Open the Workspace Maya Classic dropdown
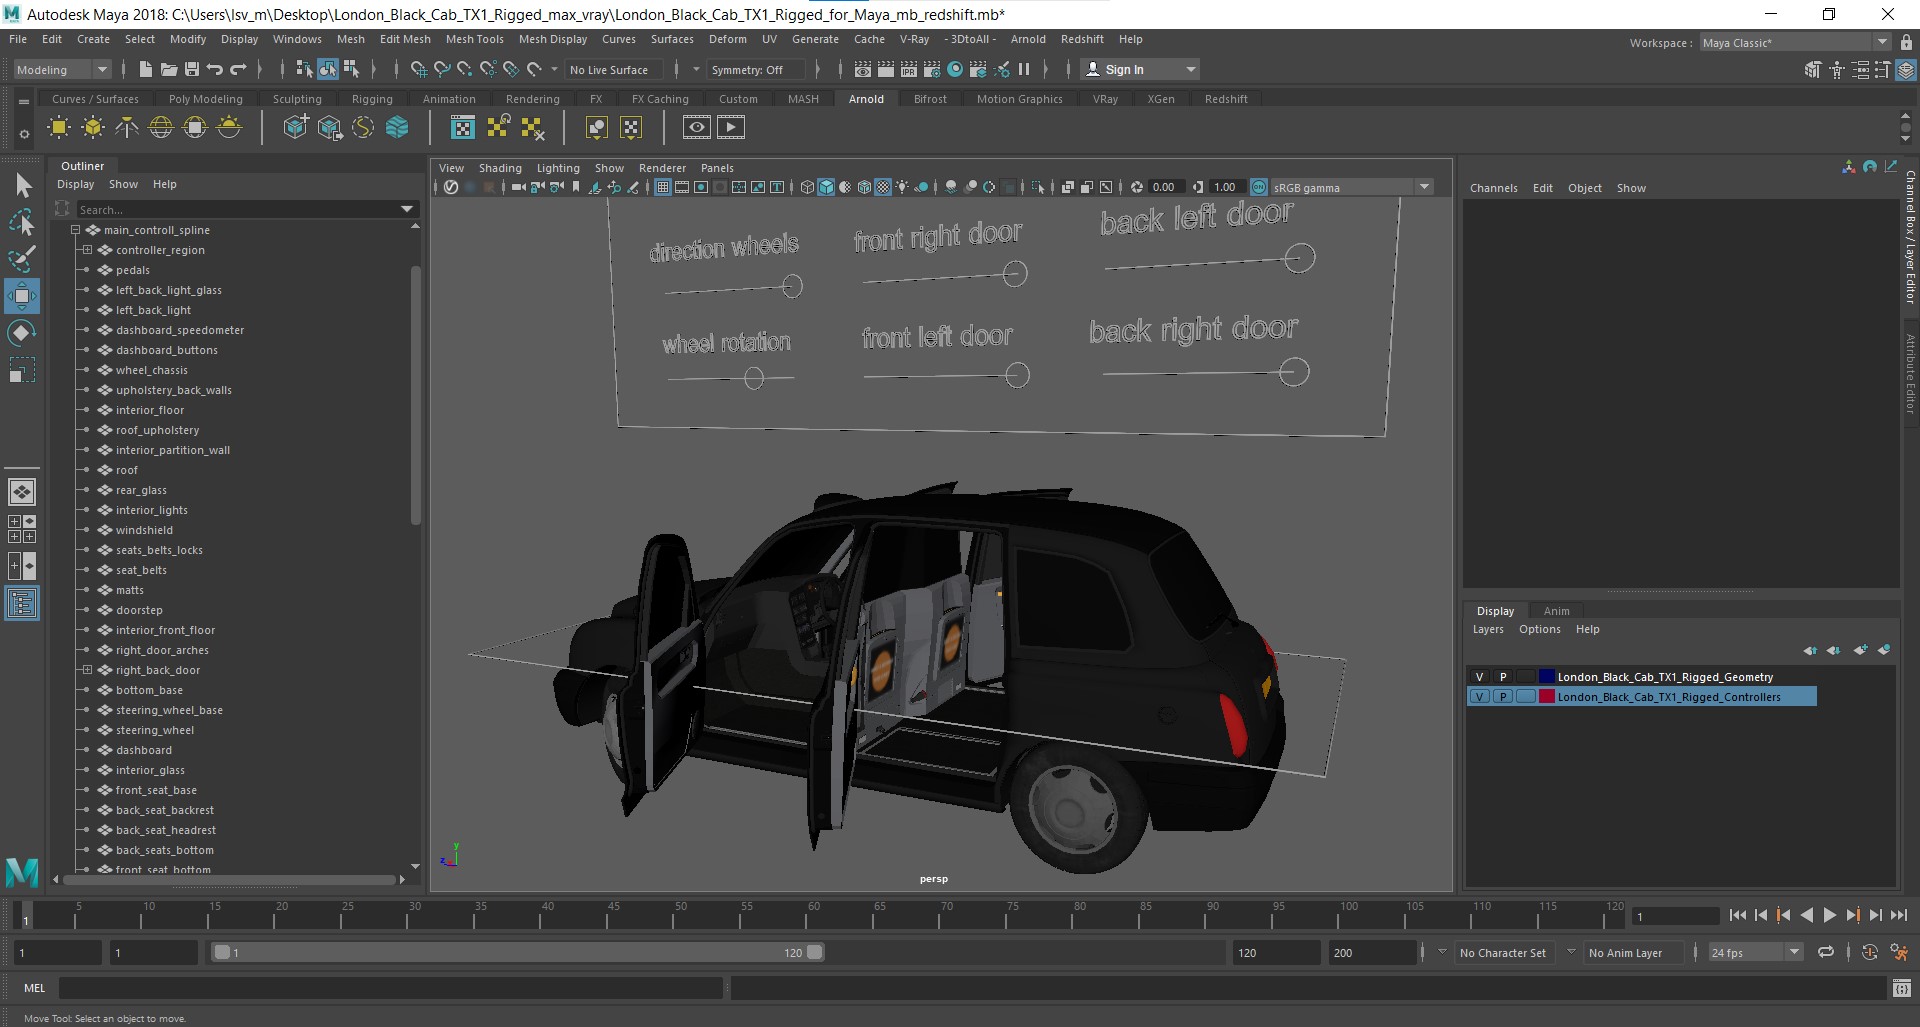 (x=1795, y=43)
